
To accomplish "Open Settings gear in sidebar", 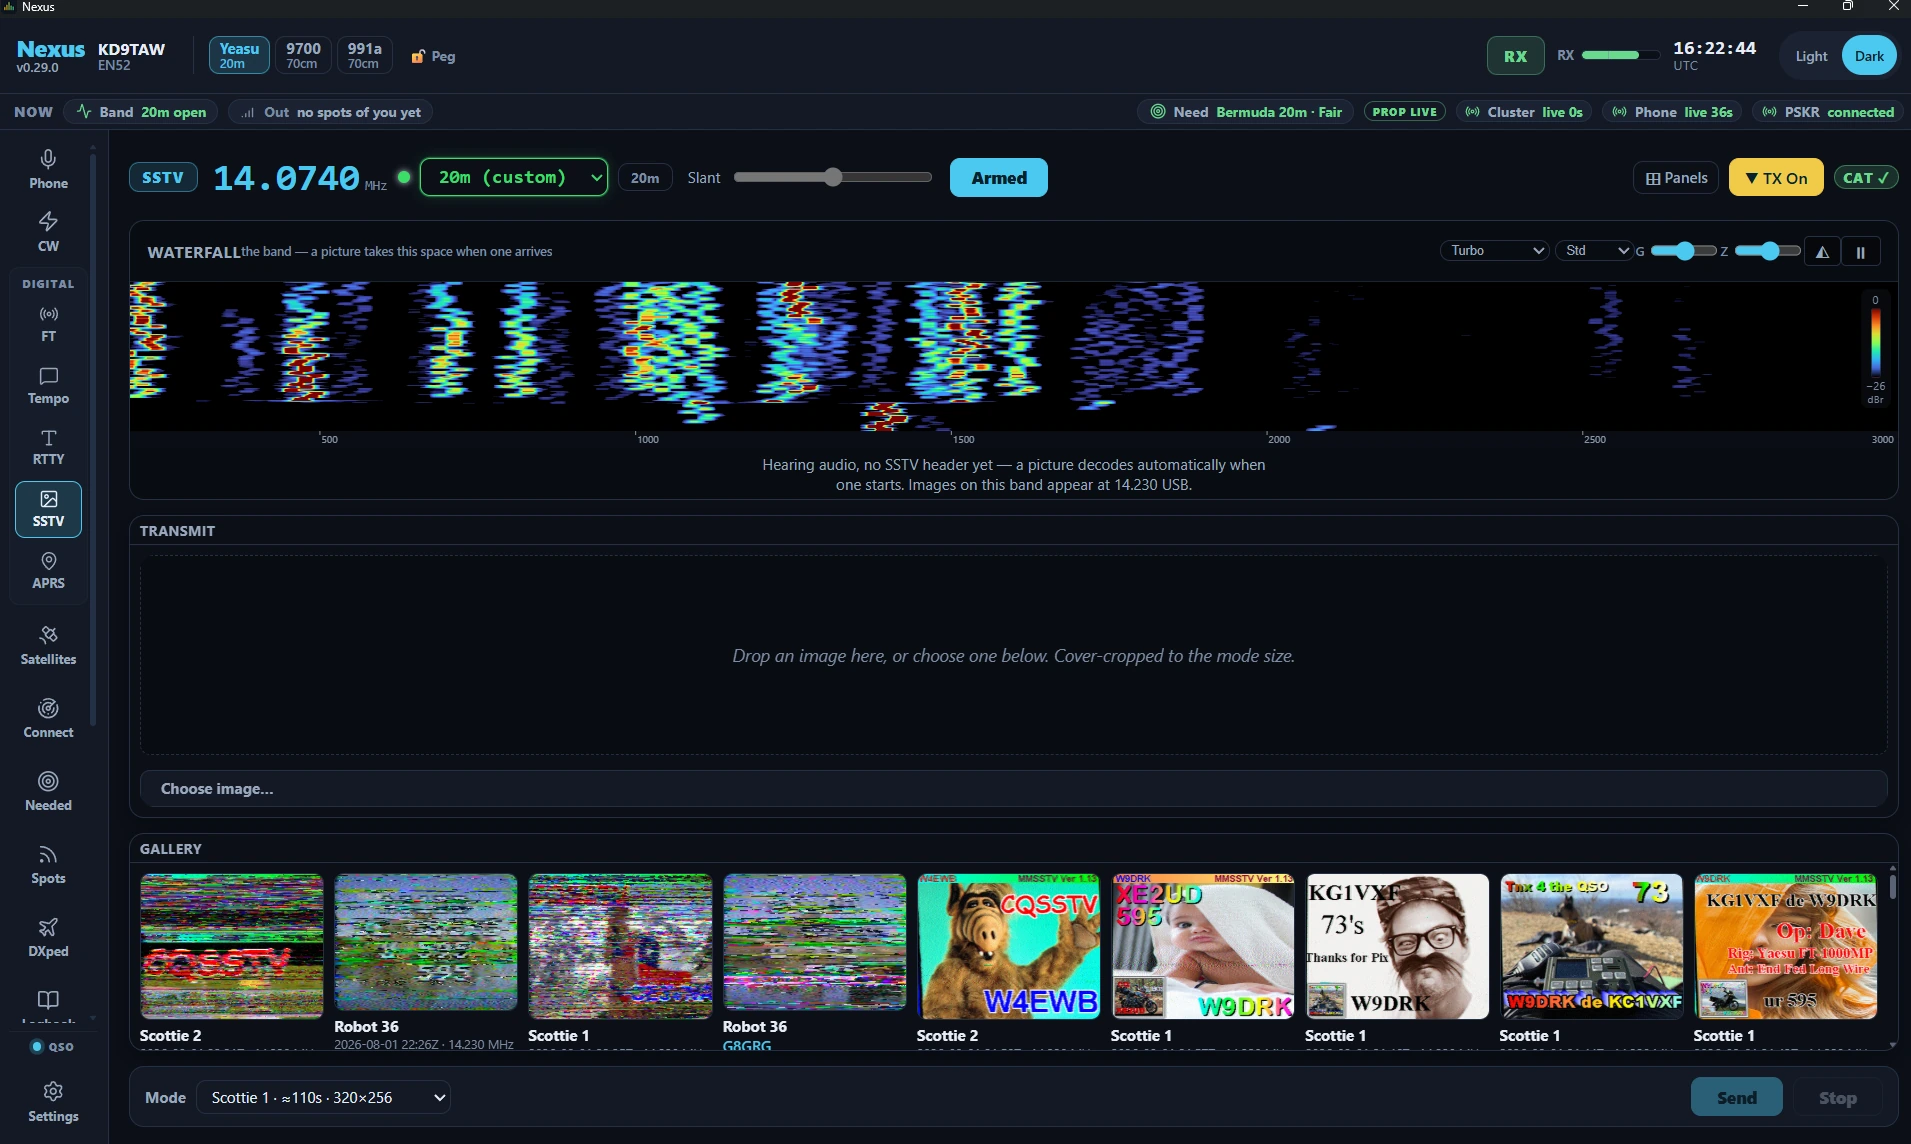I will coord(53,1103).
